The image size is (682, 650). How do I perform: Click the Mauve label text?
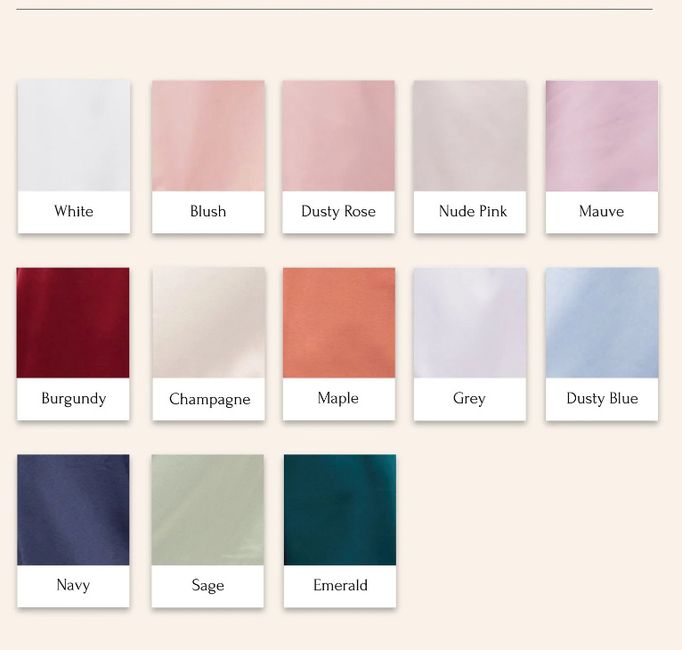602,211
